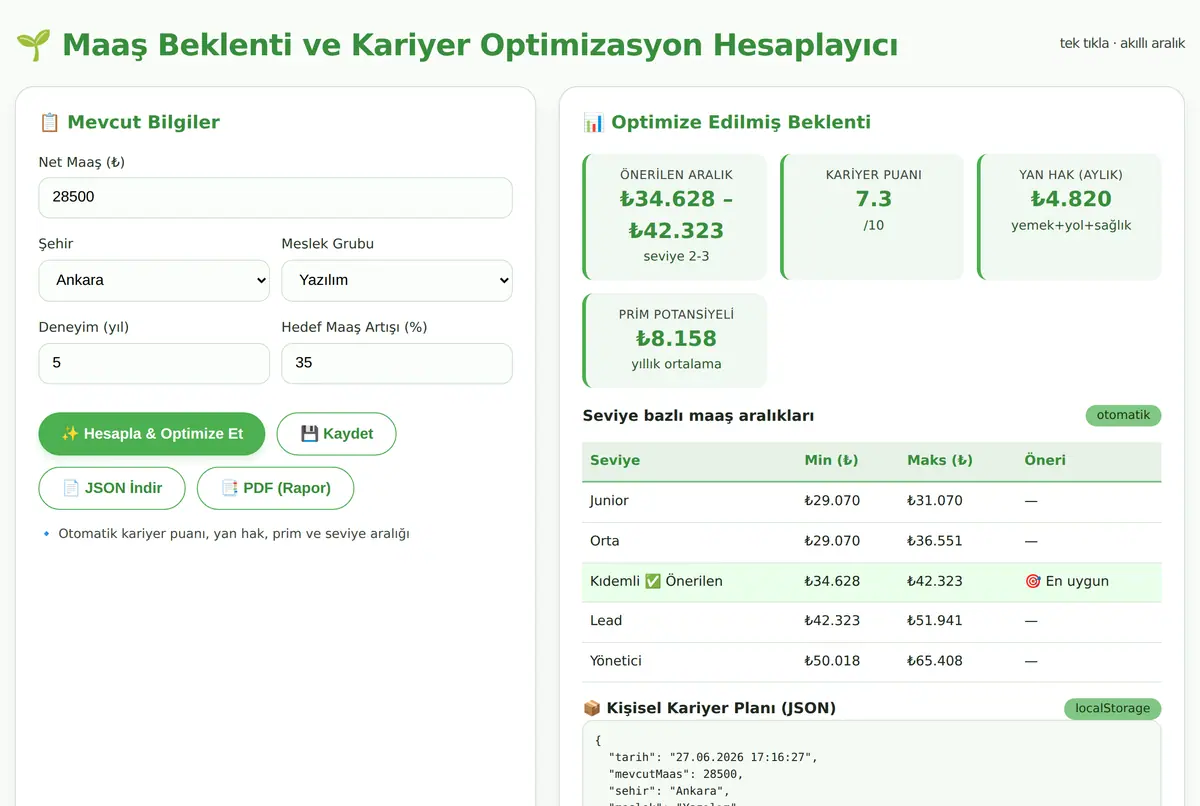Click the green checkmark beside Kıdemli

pos(652,581)
